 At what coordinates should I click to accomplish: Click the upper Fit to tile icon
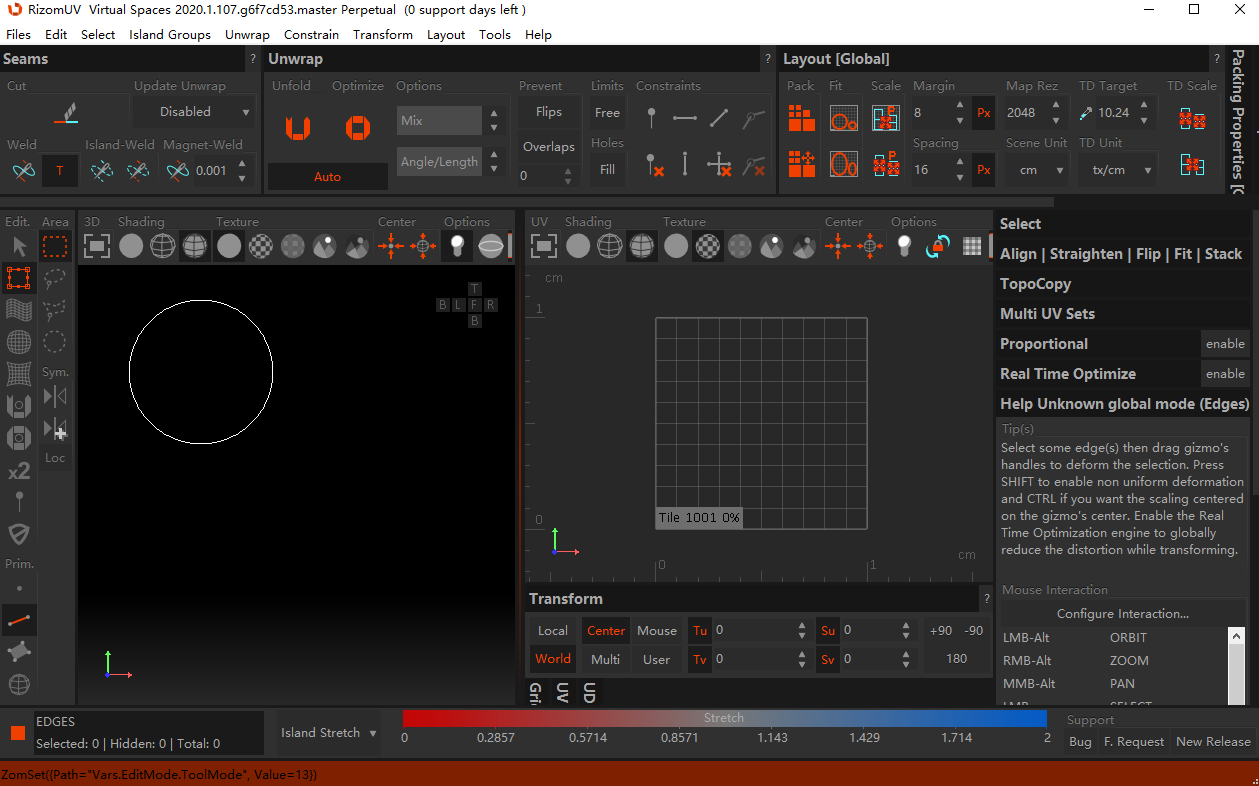point(843,118)
